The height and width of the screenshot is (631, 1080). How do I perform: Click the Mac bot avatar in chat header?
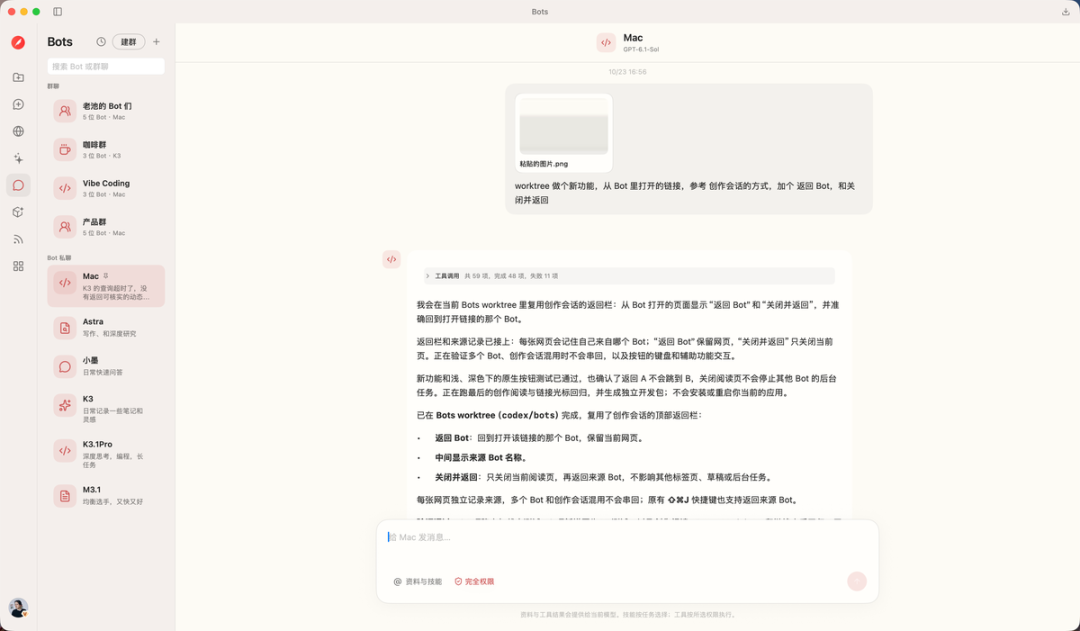606,43
